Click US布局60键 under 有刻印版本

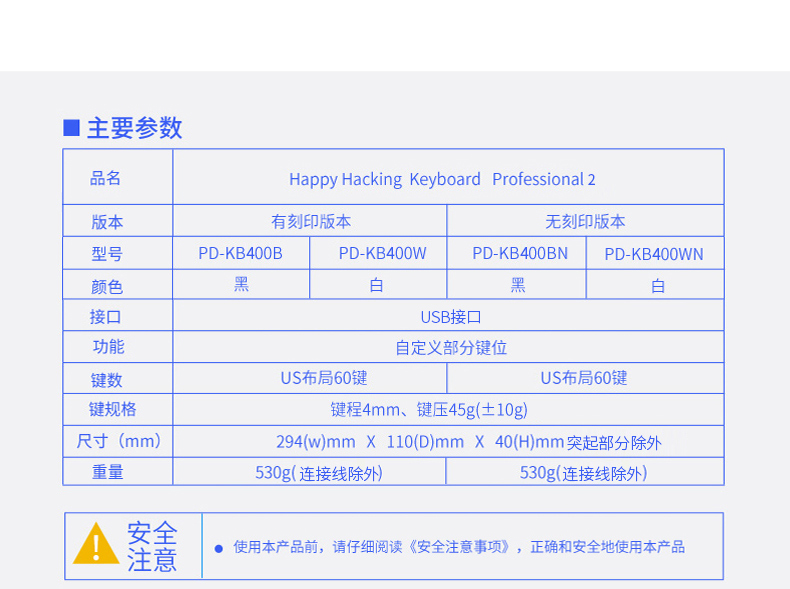[324, 378]
